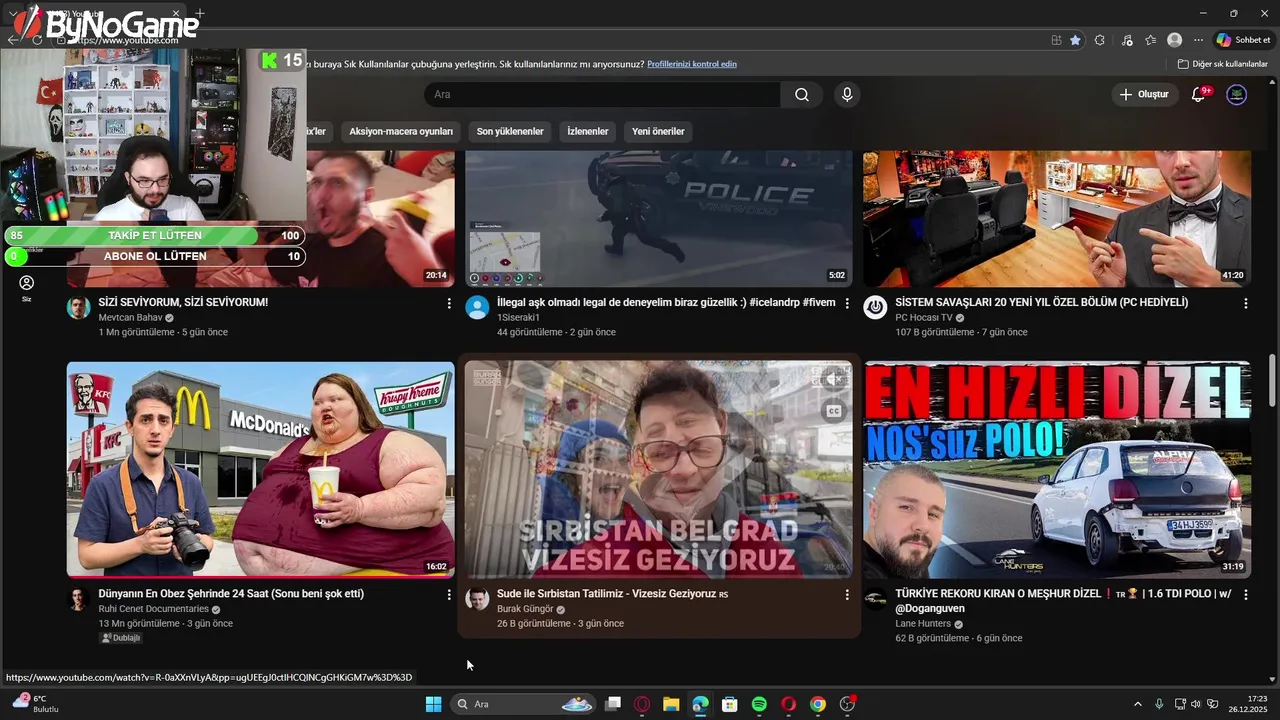Screen dimensions: 1280x720
Task: Reload the page with the refresh icon
Action: coord(37,40)
